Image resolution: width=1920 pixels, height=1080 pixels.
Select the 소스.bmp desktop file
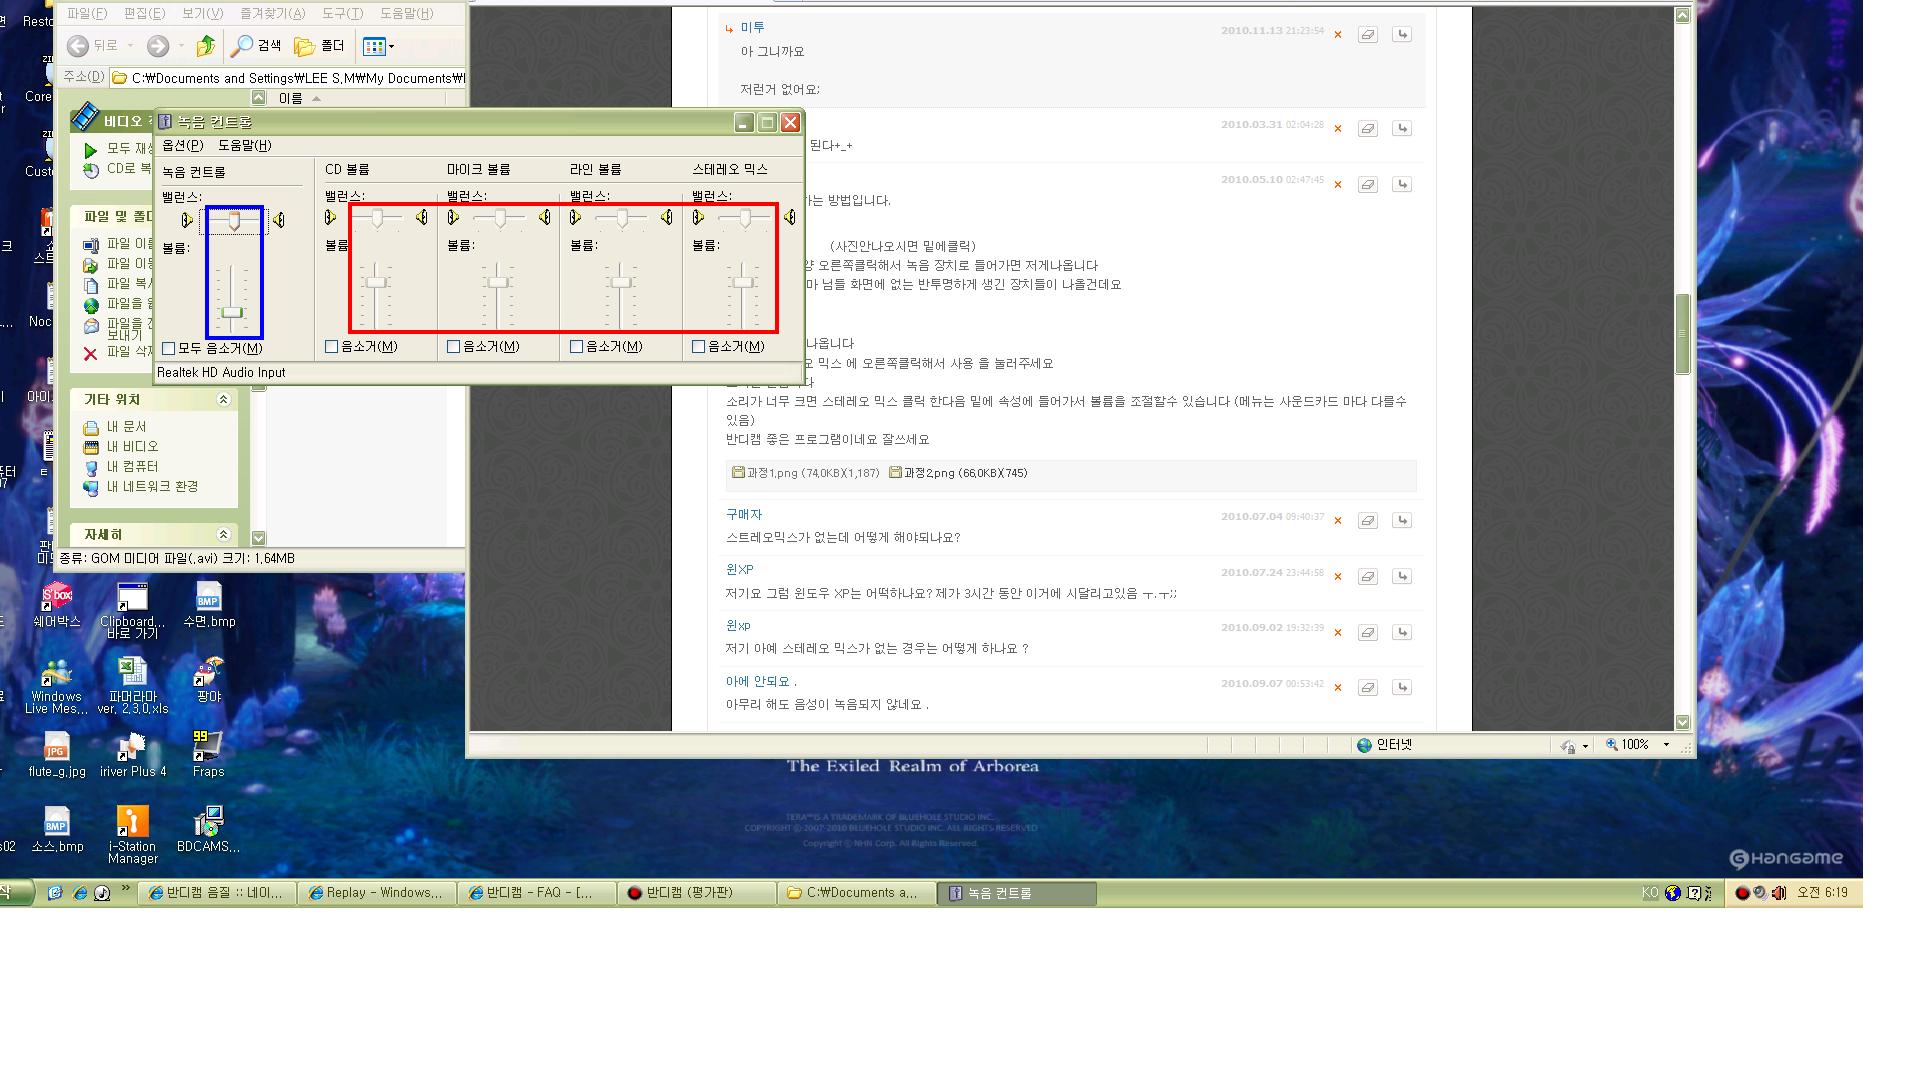point(57,830)
